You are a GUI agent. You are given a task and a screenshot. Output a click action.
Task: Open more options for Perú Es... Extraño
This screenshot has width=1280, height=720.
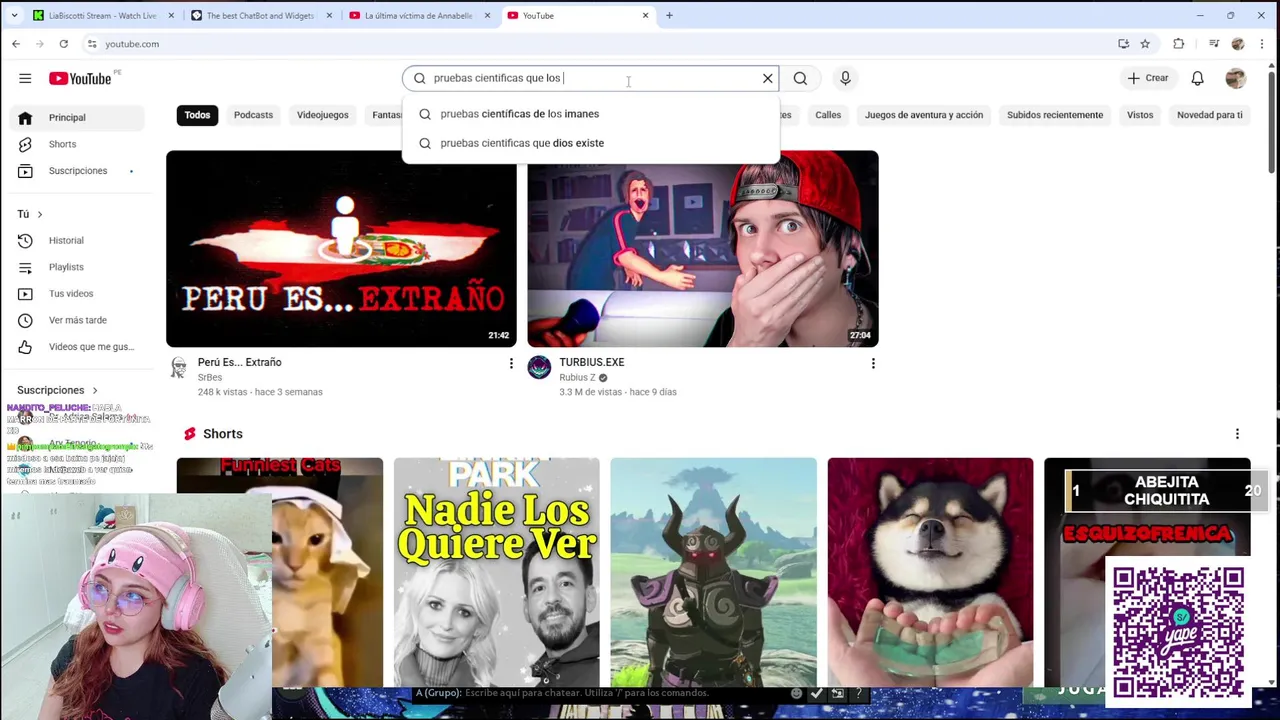511,363
